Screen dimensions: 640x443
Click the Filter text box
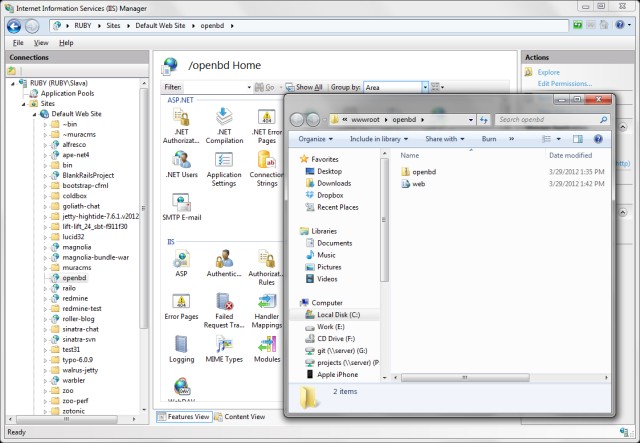[216, 87]
